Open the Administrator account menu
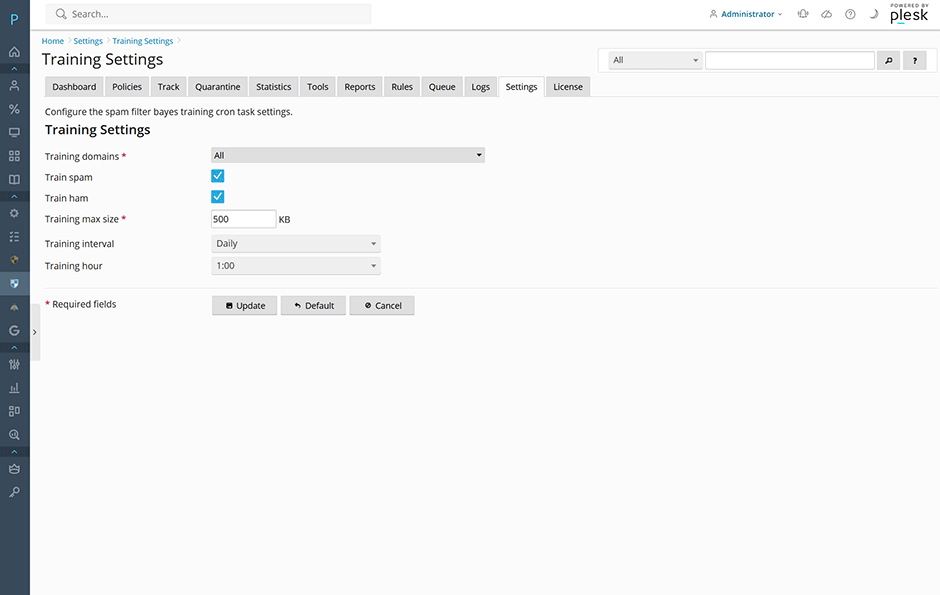This screenshot has width=940, height=595. click(x=745, y=14)
